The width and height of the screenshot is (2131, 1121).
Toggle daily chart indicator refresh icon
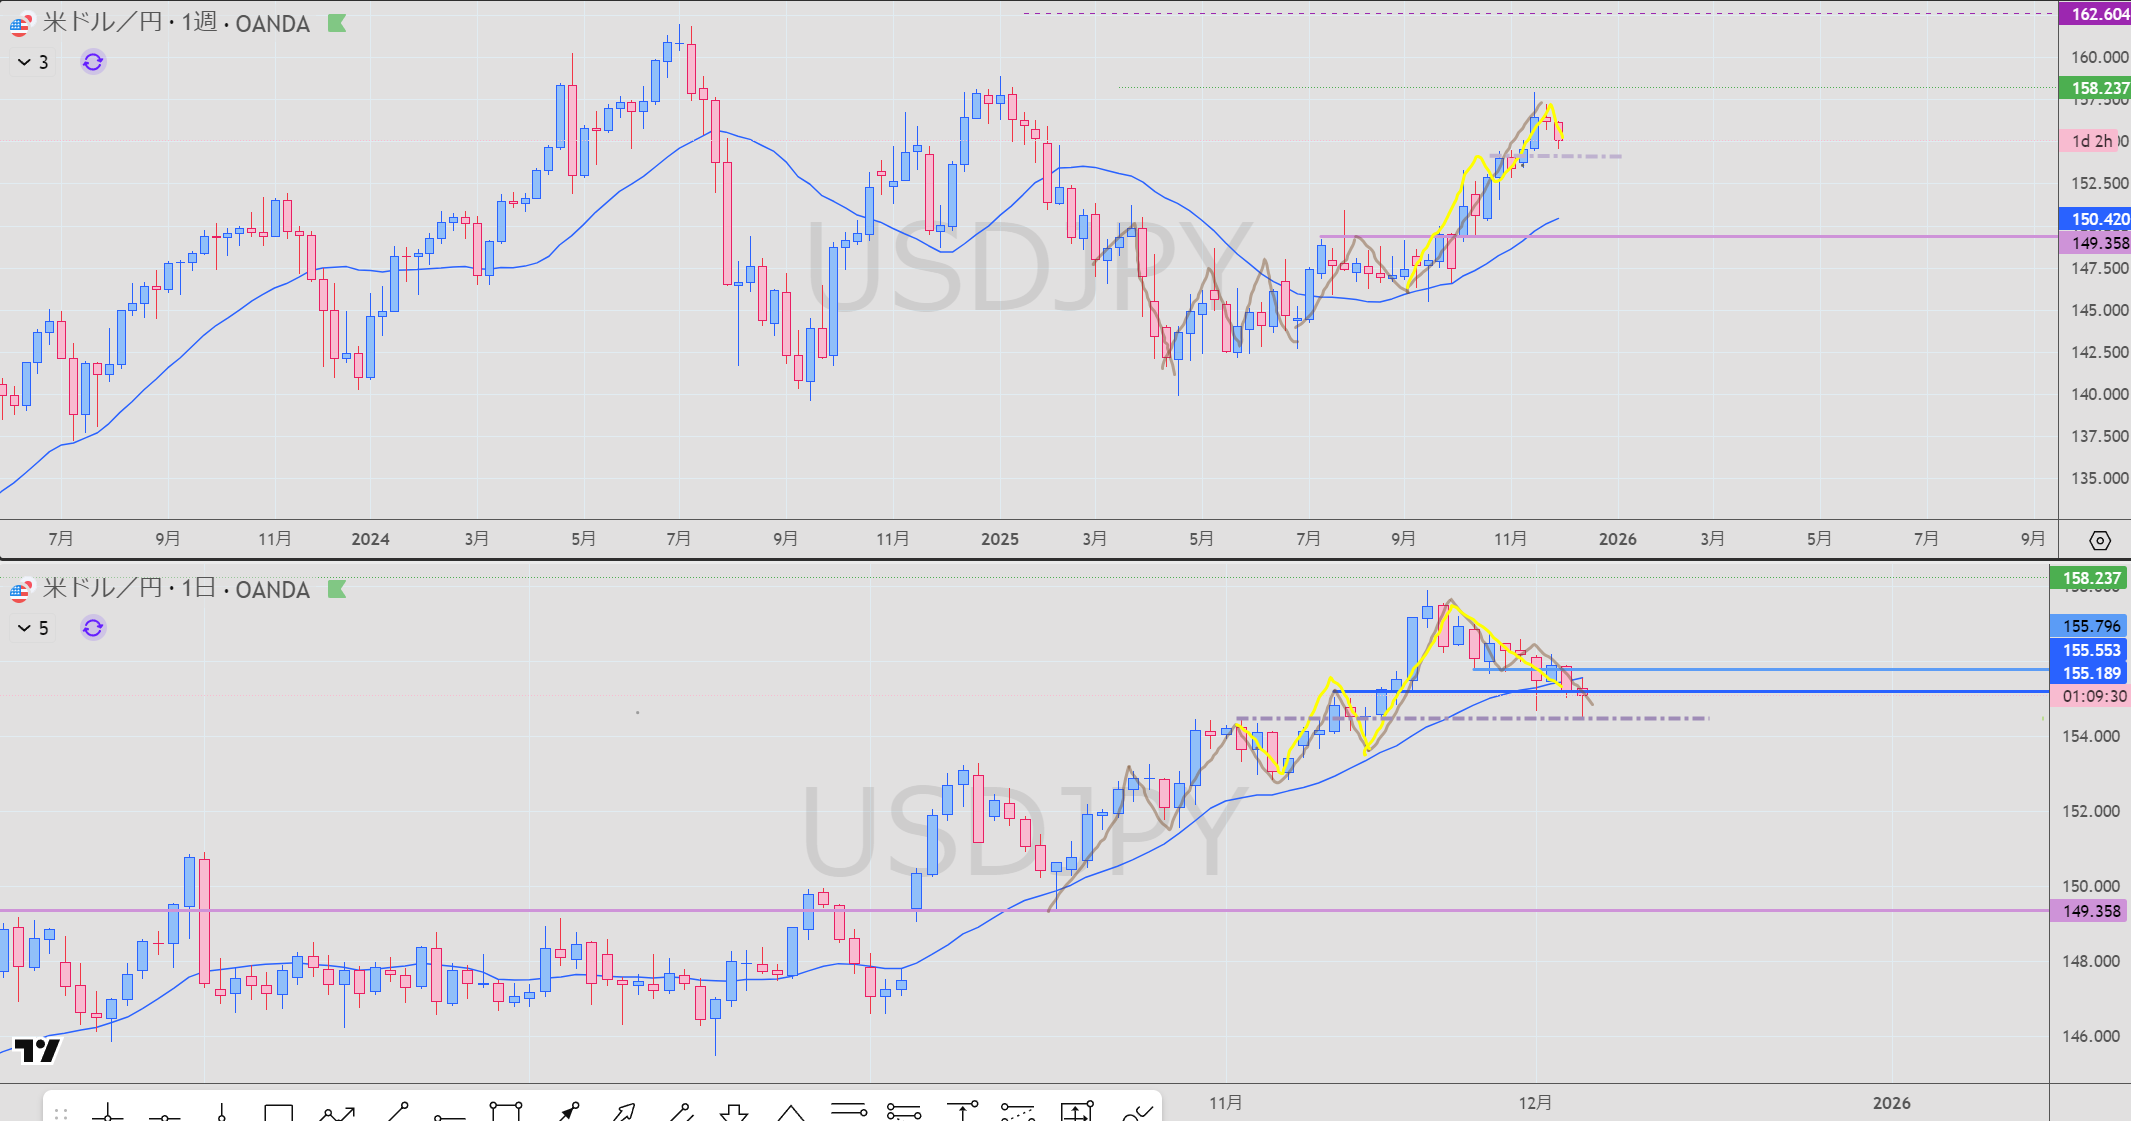pos(93,628)
